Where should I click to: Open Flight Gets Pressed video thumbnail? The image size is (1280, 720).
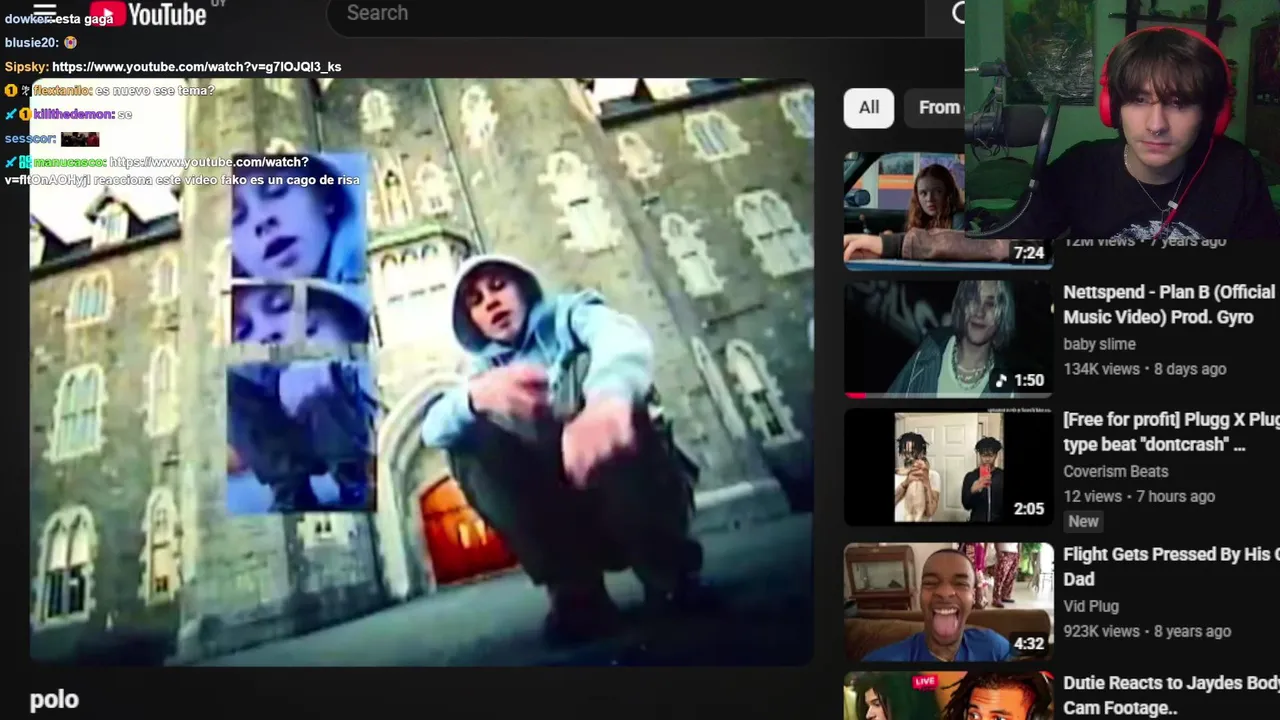(x=947, y=602)
